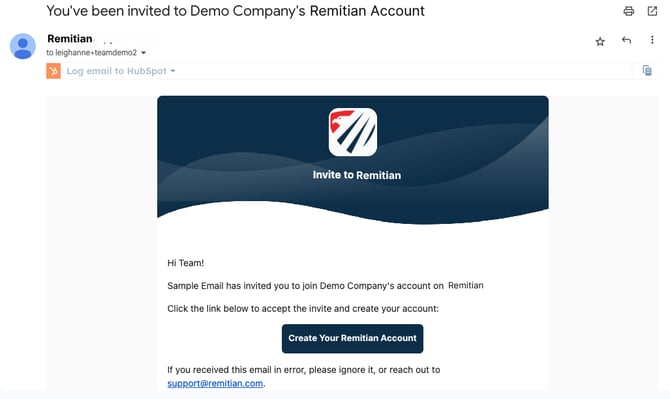Open the three-dot more options menu
670x399 pixels.
pos(652,40)
